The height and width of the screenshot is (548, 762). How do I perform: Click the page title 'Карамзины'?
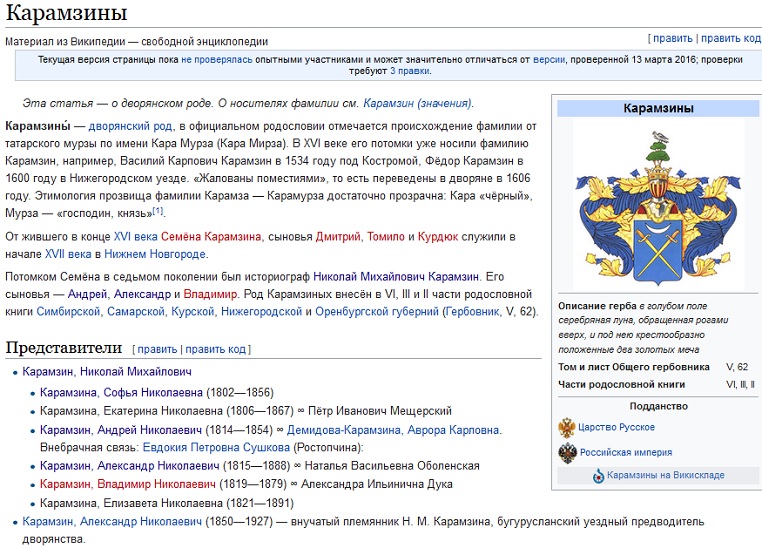[66, 13]
